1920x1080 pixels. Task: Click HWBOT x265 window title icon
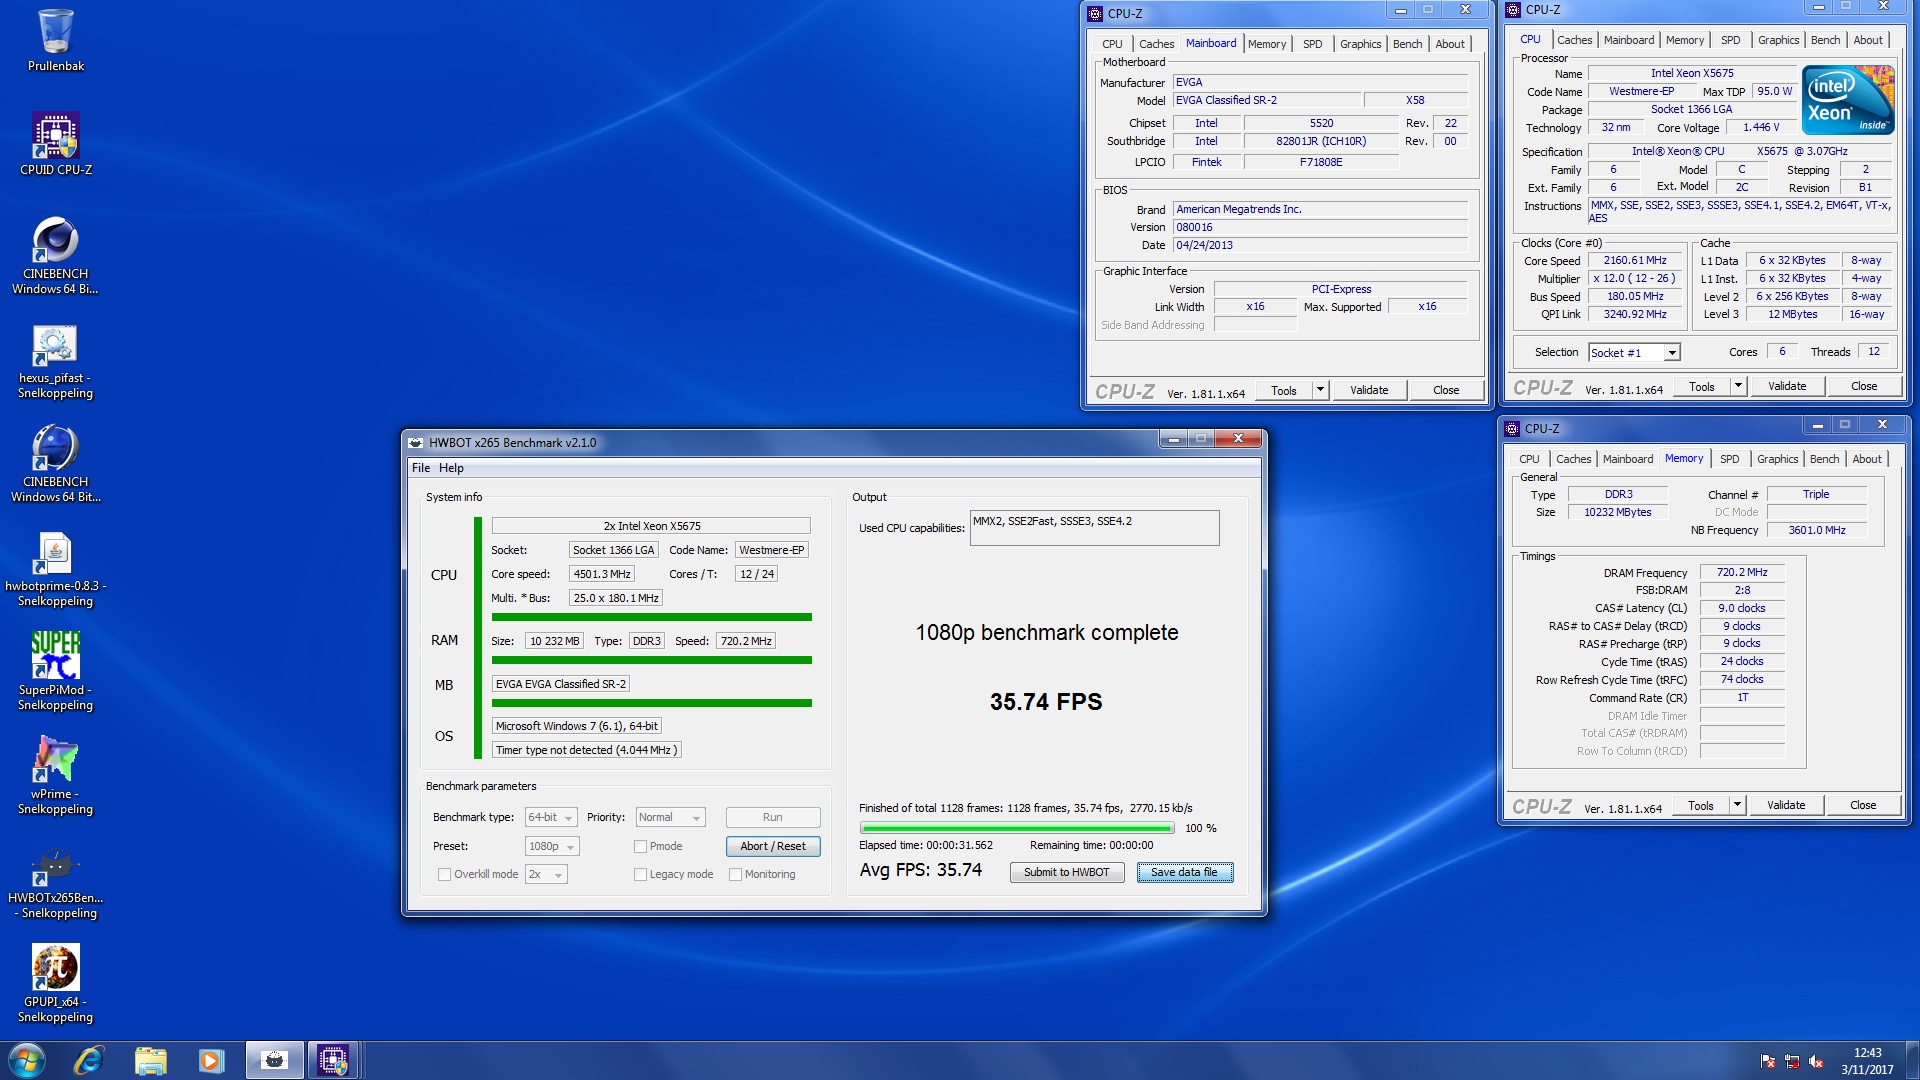tap(416, 442)
